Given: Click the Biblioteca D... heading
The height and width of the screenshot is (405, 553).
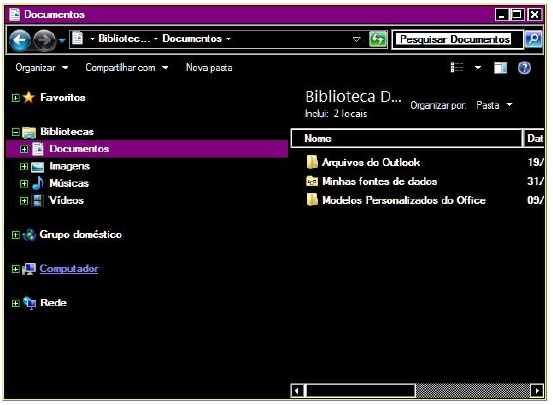Looking at the screenshot, I should tap(353, 97).
